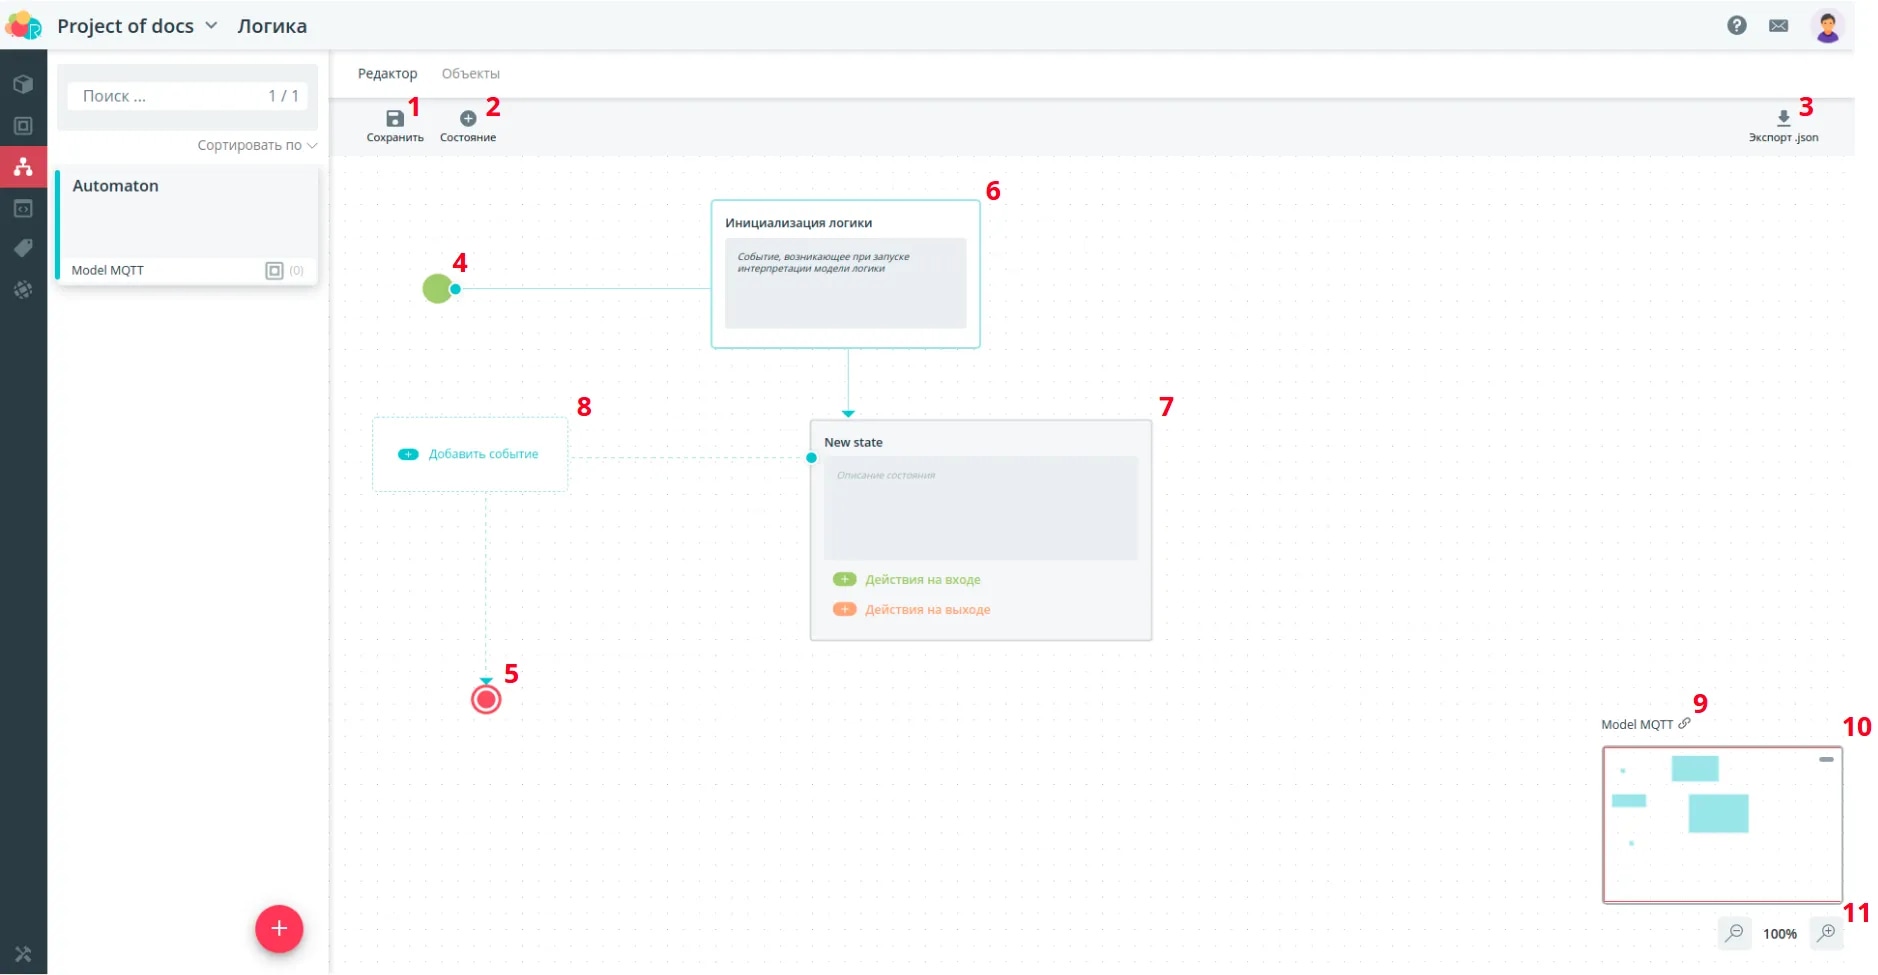Open the mail messages icon
This screenshot has width=1878, height=975.
pyautogui.click(x=1778, y=26)
